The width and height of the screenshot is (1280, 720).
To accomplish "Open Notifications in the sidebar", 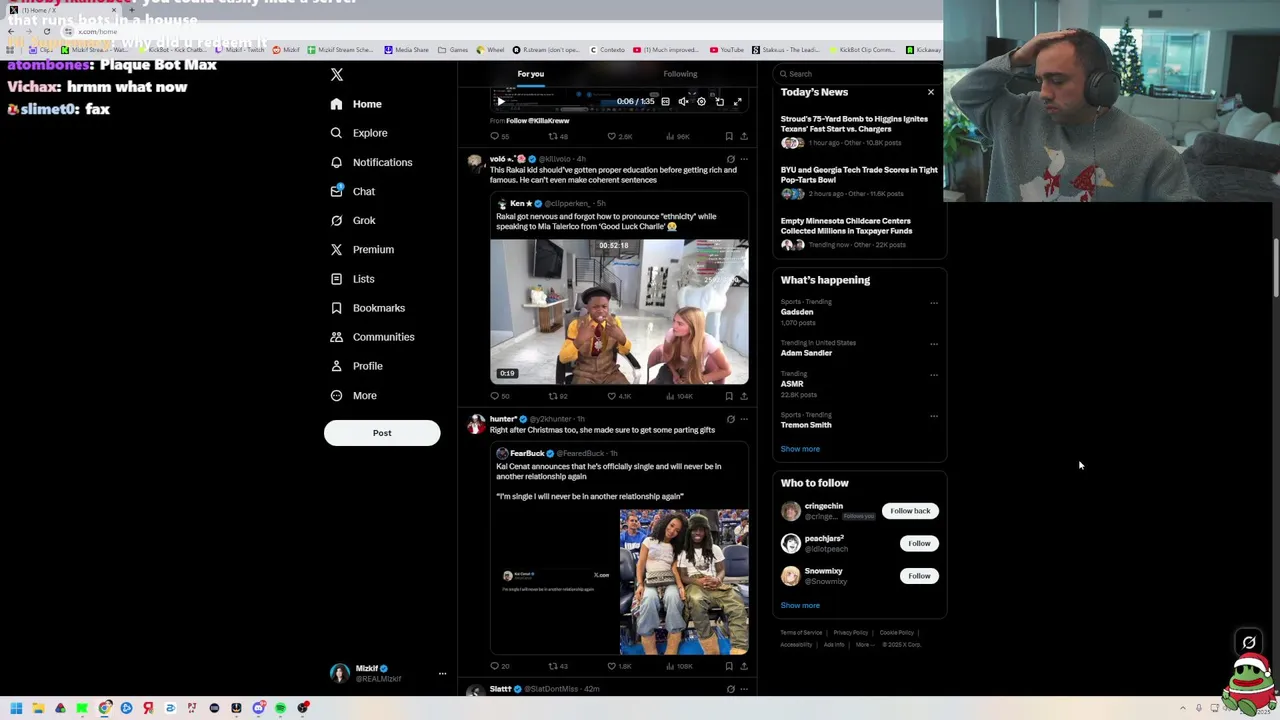I will click(x=371, y=162).
